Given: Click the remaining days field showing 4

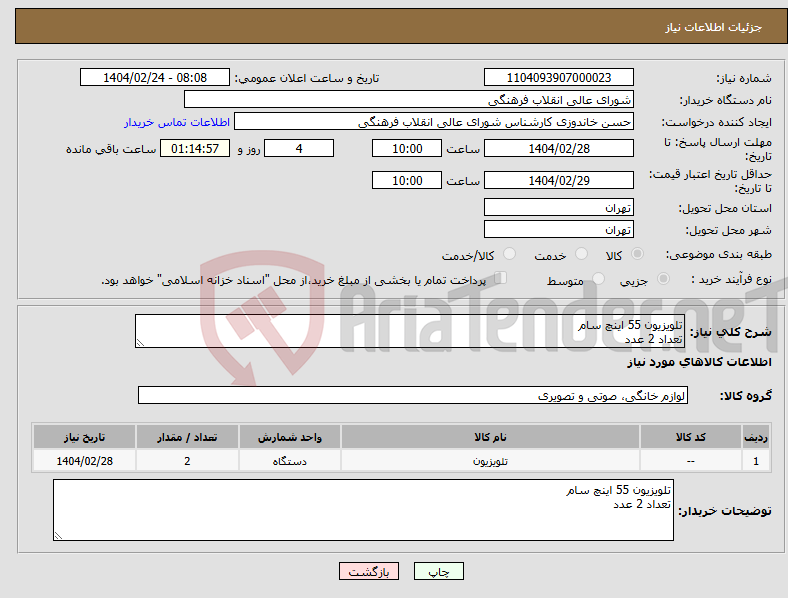Looking at the screenshot, I should [299, 148].
